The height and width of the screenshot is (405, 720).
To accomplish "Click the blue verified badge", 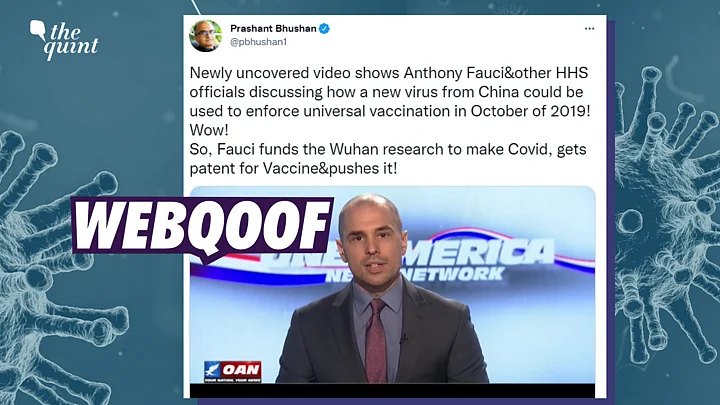I will (324, 28).
